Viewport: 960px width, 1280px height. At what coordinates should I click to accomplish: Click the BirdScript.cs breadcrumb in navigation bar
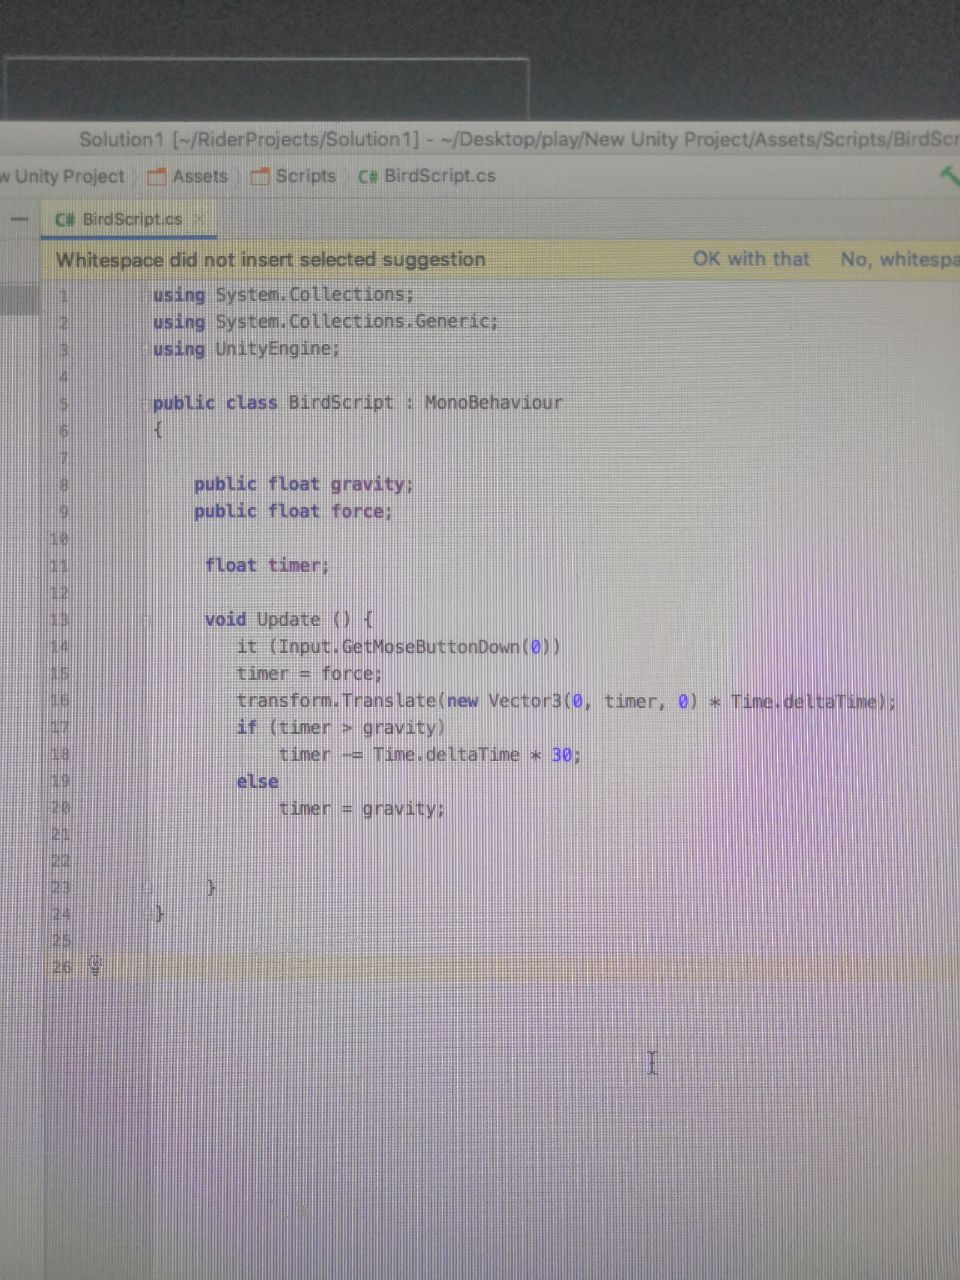coord(427,176)
